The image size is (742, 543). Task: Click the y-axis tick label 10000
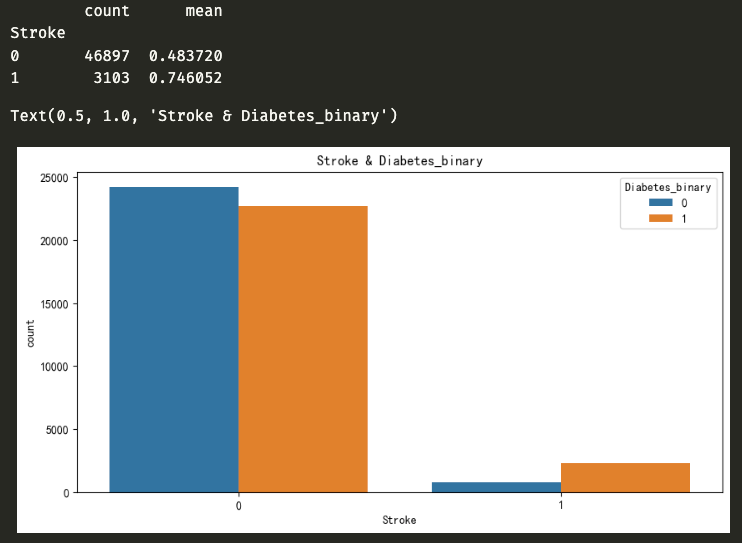point(54,367)
